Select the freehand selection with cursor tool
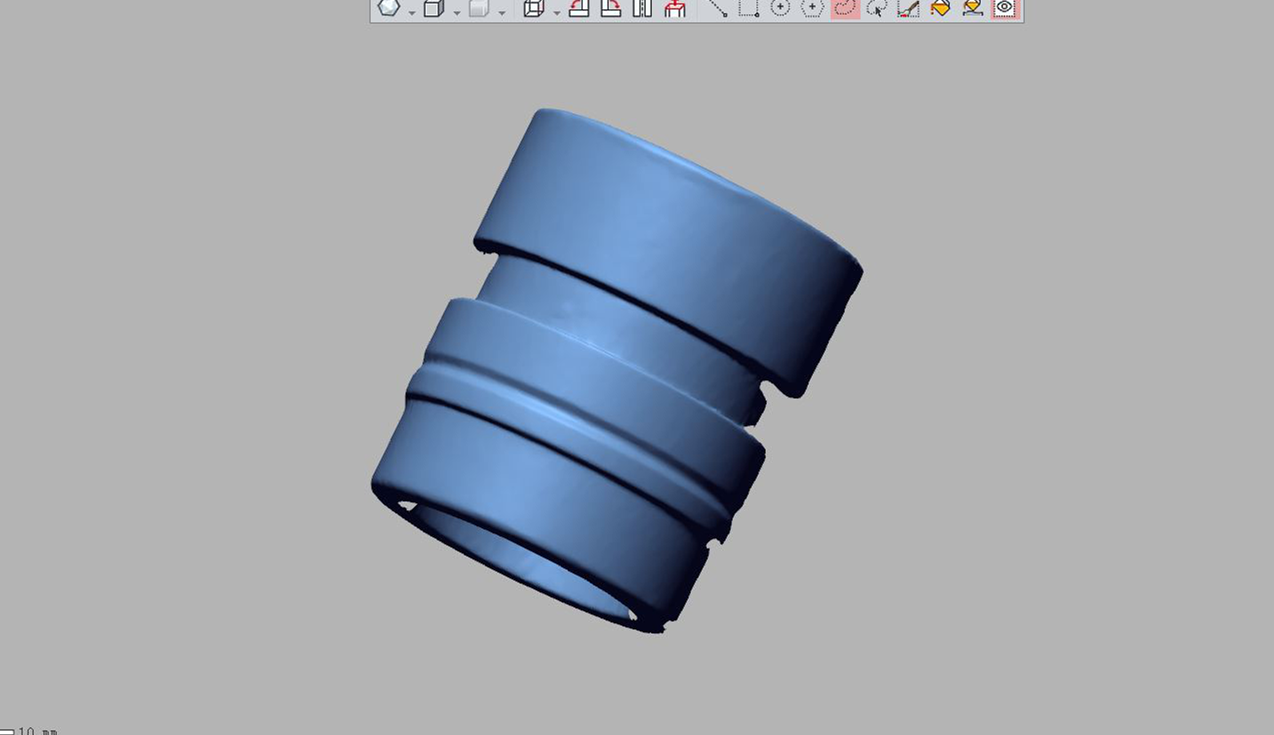The width and height of the screenshot is (1274, 735). tap(877, 8)
